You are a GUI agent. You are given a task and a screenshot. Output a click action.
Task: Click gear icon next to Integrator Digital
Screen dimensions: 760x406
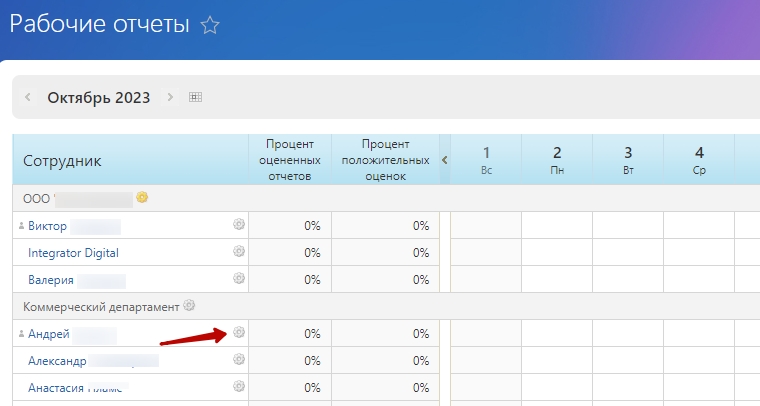coord(239,252)
